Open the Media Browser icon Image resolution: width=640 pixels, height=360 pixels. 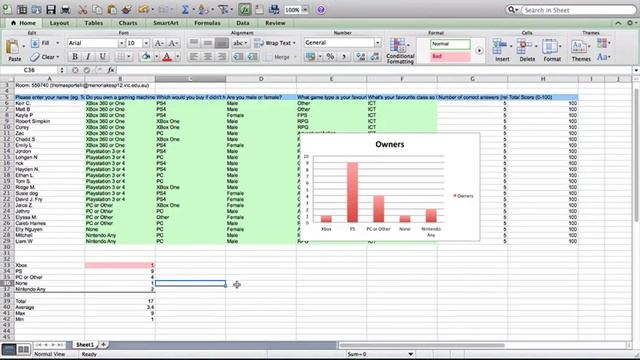[274, 9]
